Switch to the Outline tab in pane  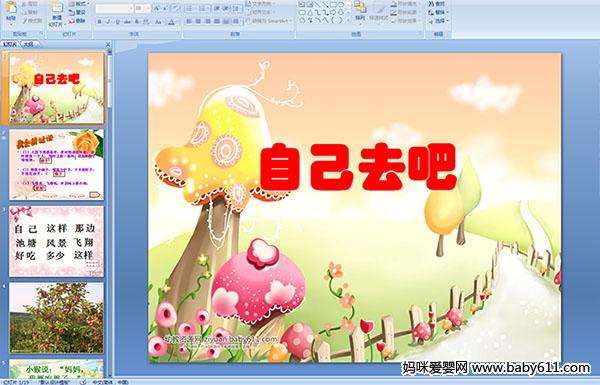coord(28,44)
